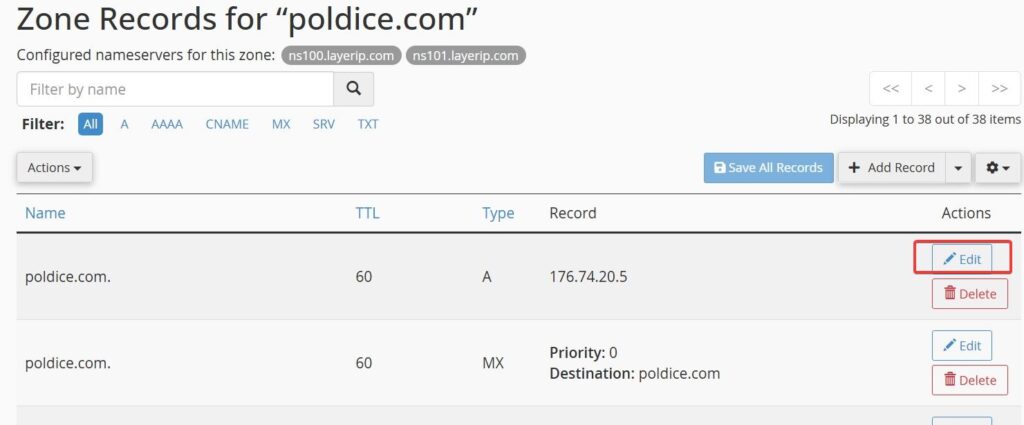The image size is (1024, 425).
Task: Expand the Add Record caret dropdown
Action: tap(959, 168)
